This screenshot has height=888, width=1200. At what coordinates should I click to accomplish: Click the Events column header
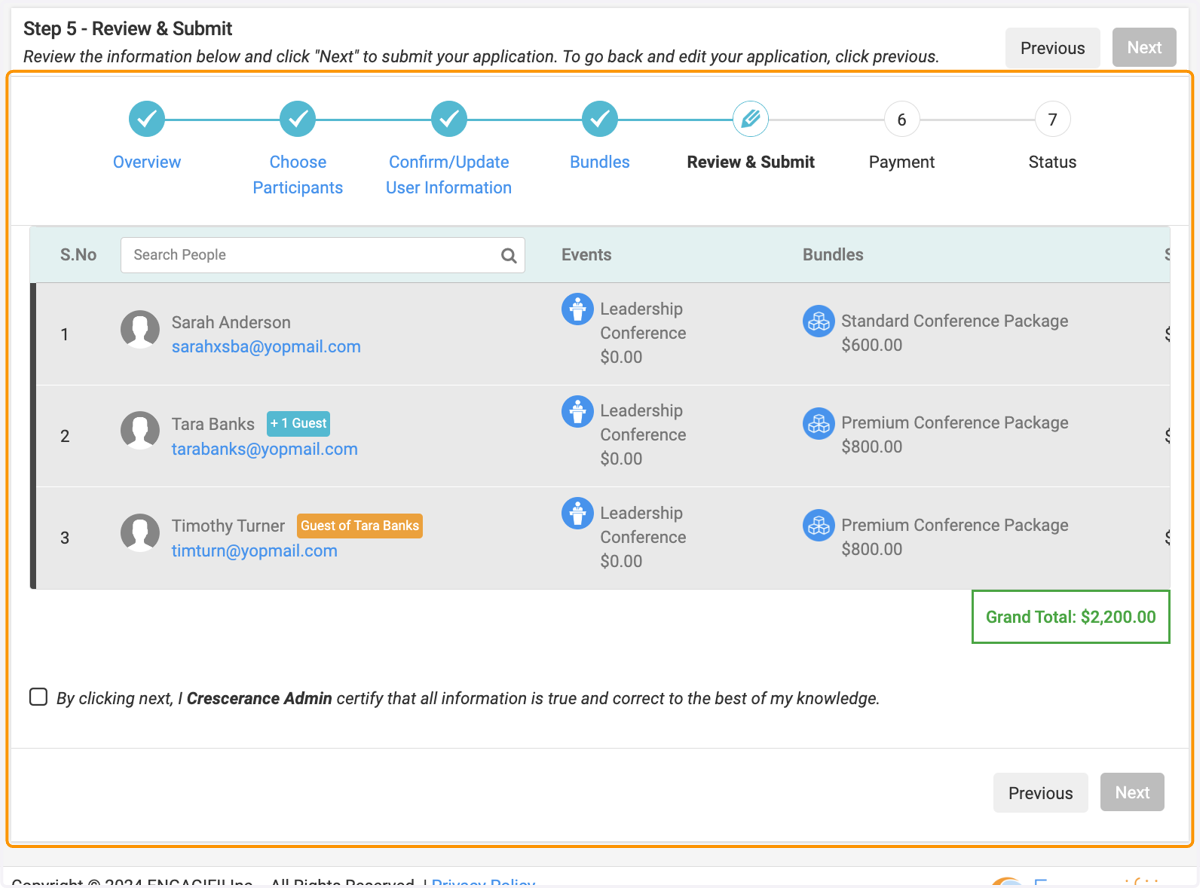pyautogui.click(x=586, y=255)
